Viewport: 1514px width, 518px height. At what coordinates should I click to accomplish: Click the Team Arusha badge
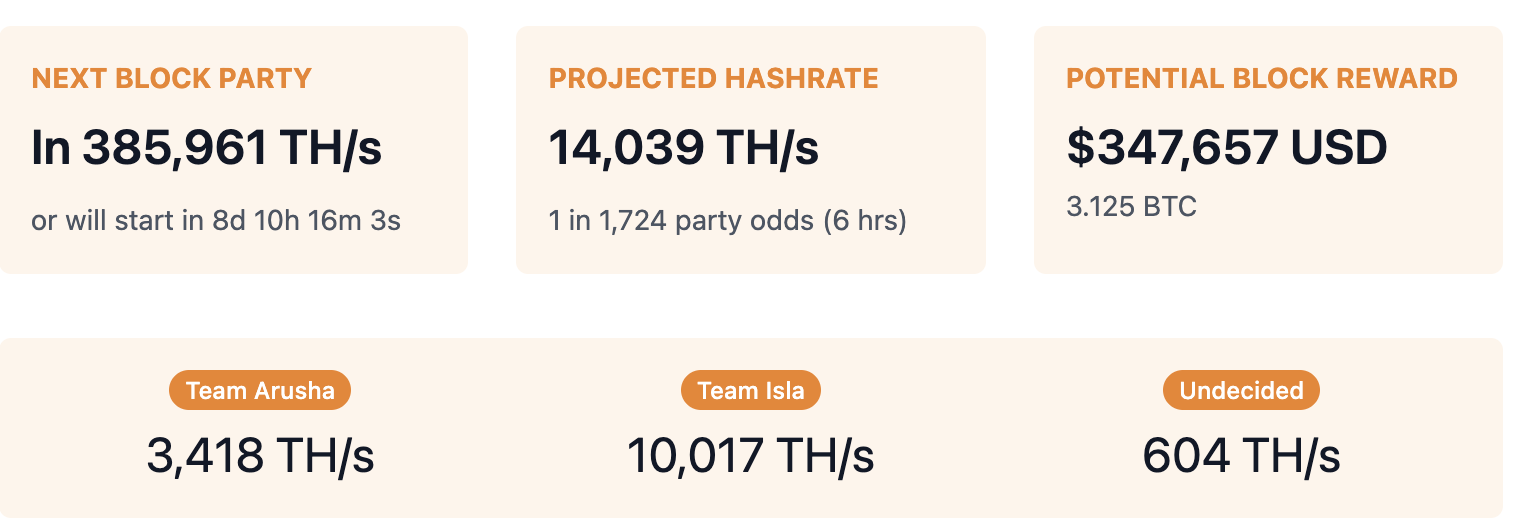coord(260,390)
